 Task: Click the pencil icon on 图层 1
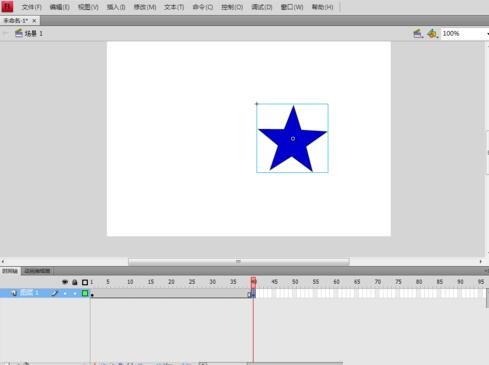[x=54, y=293]
